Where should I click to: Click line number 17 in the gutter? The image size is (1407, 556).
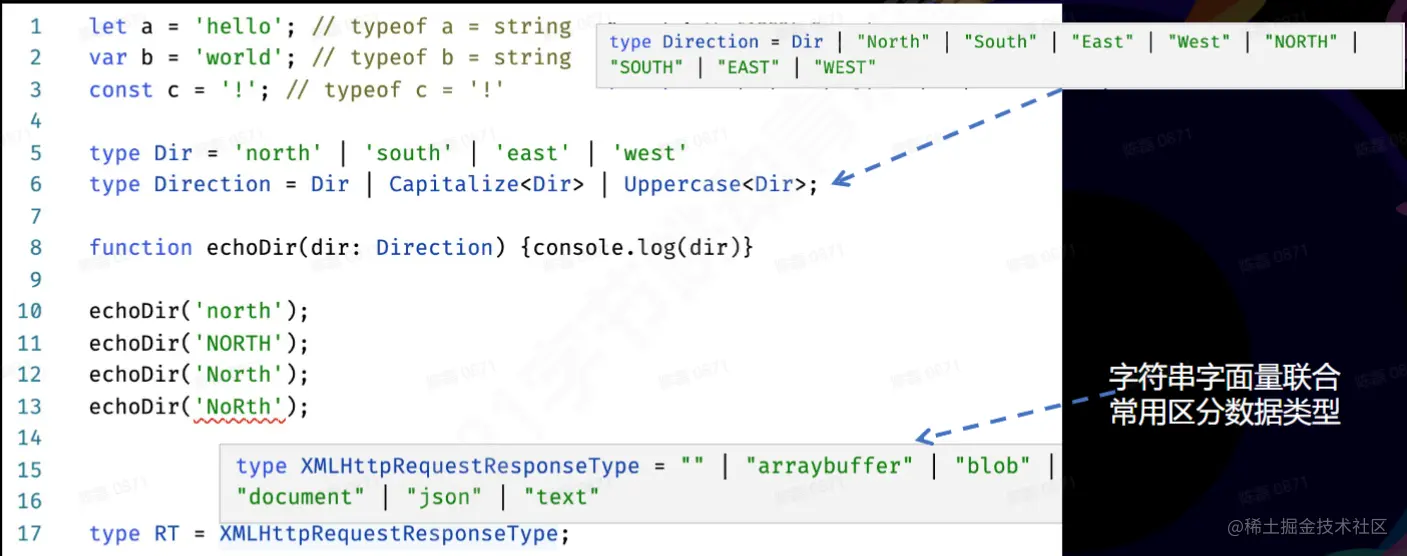(x=30, y=533)
